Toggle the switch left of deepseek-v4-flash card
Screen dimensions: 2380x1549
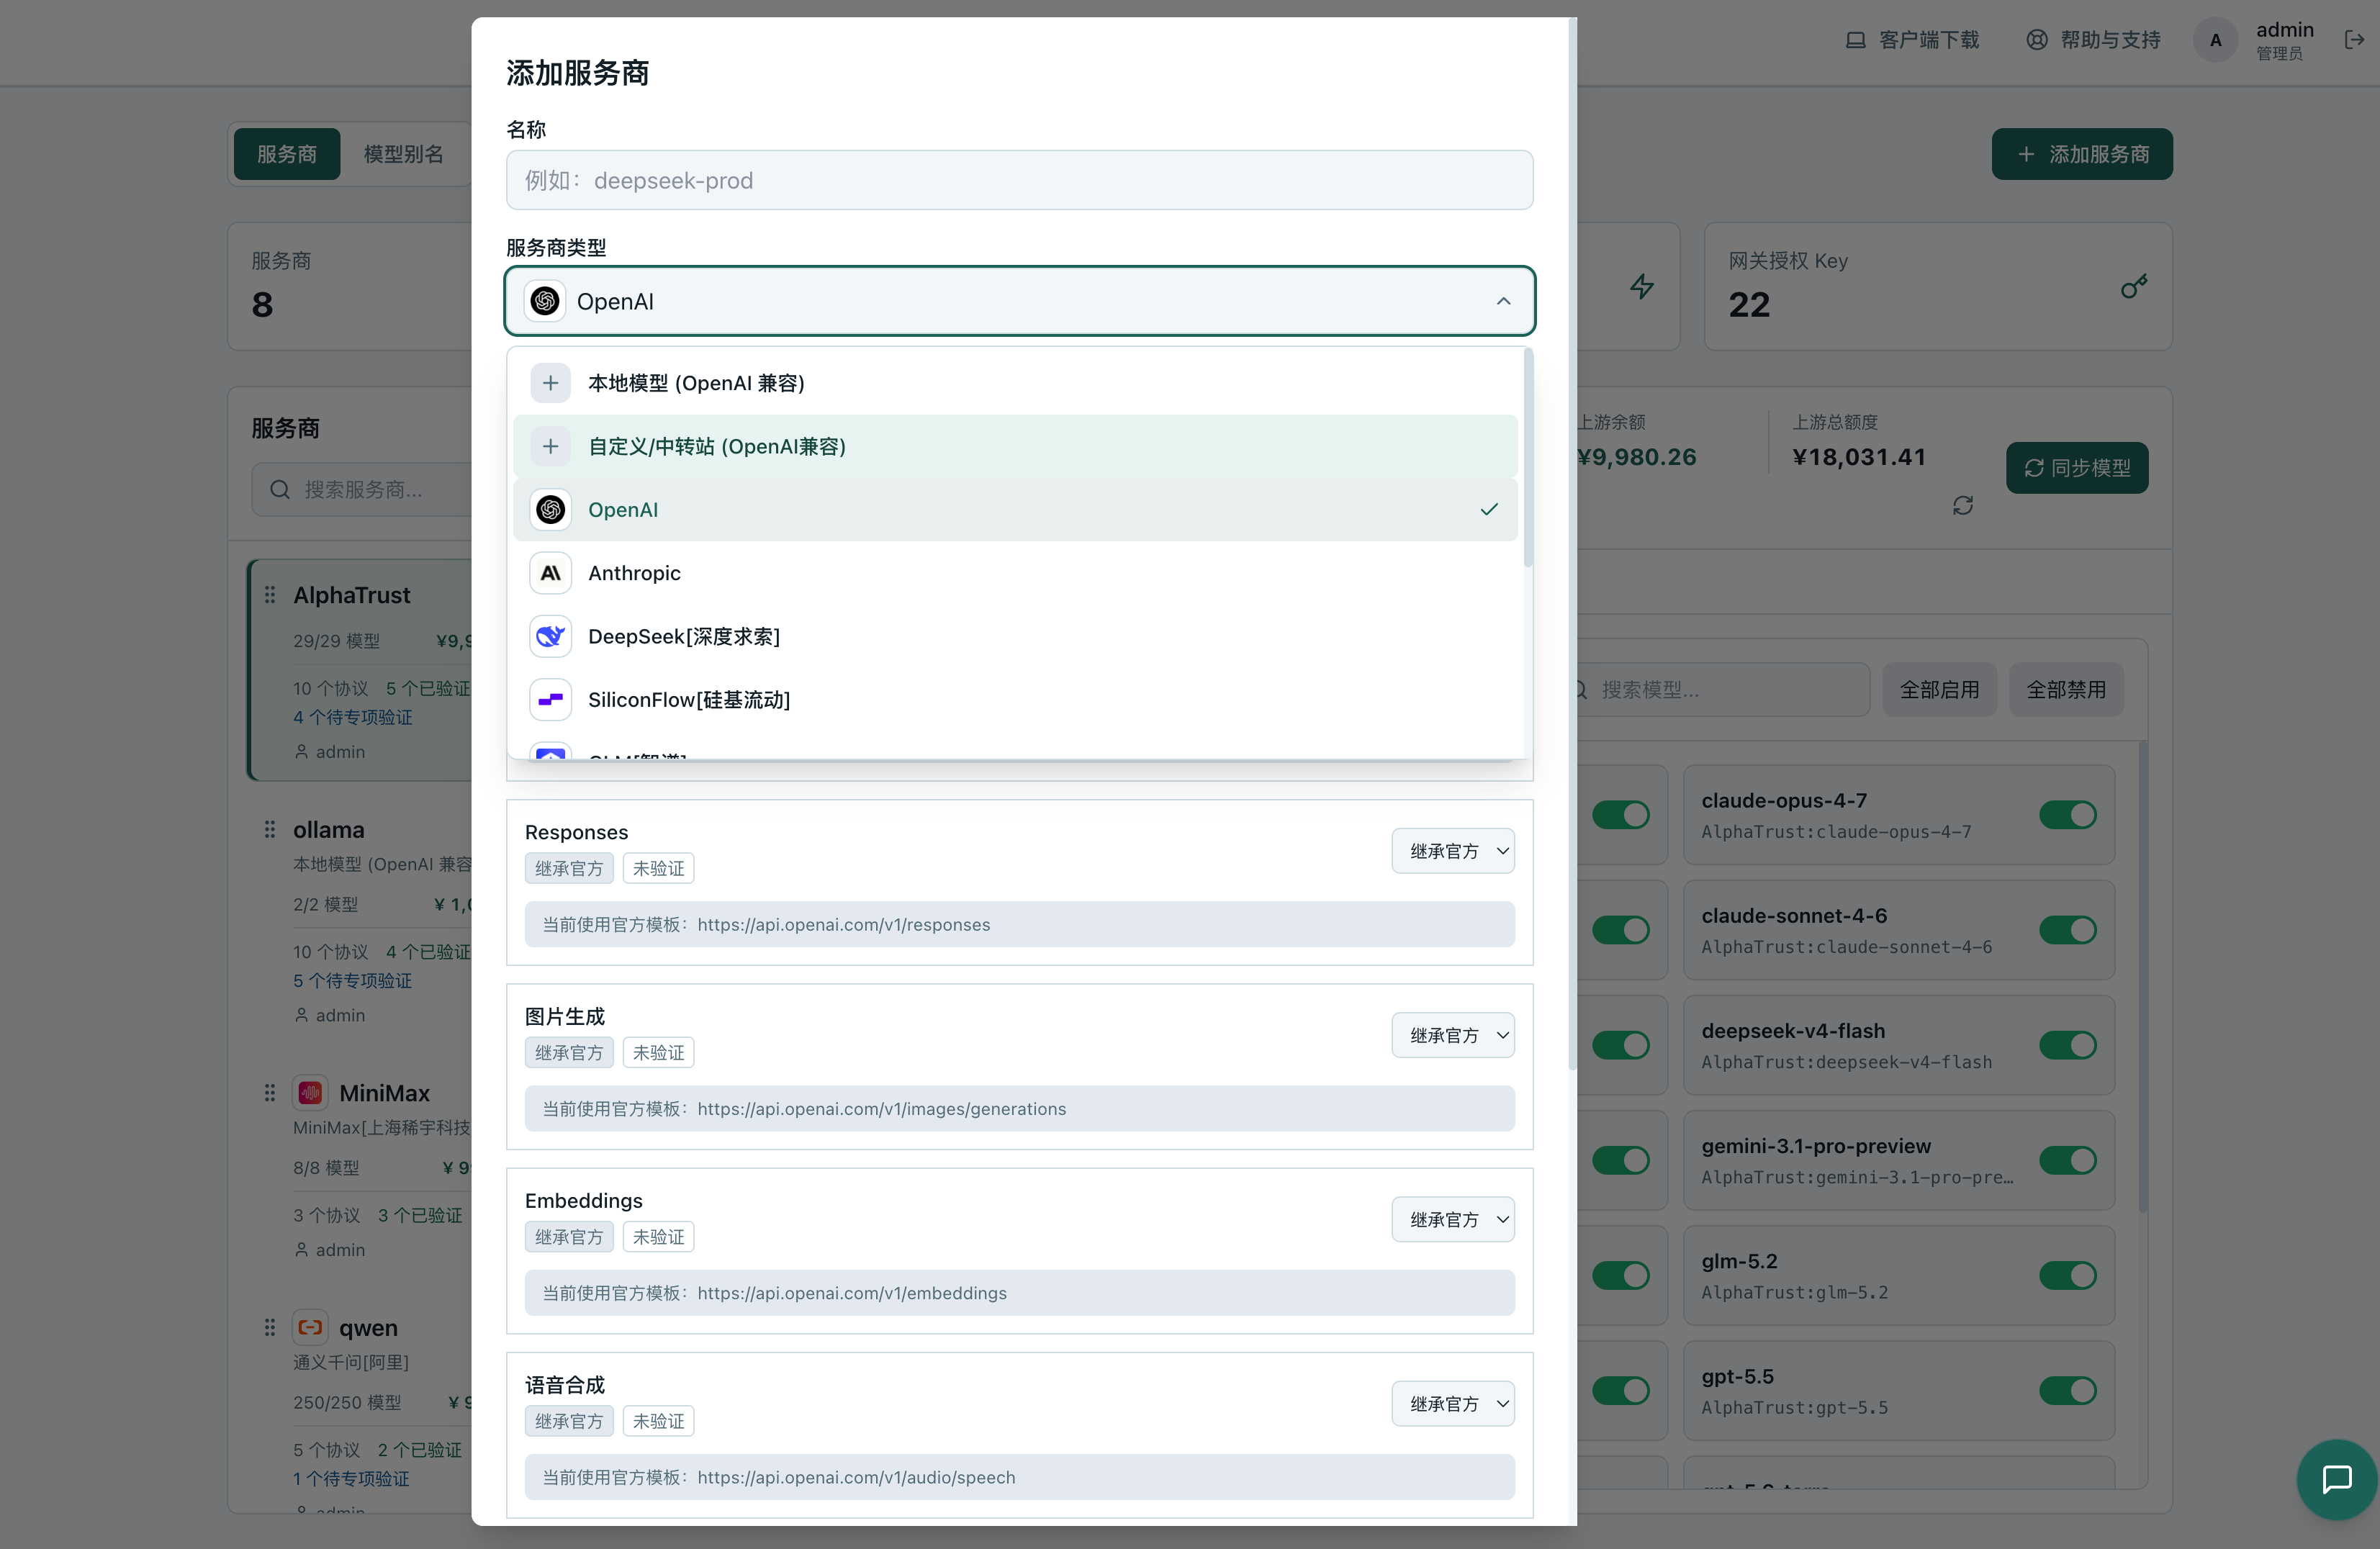(x=1621, y=1045)
